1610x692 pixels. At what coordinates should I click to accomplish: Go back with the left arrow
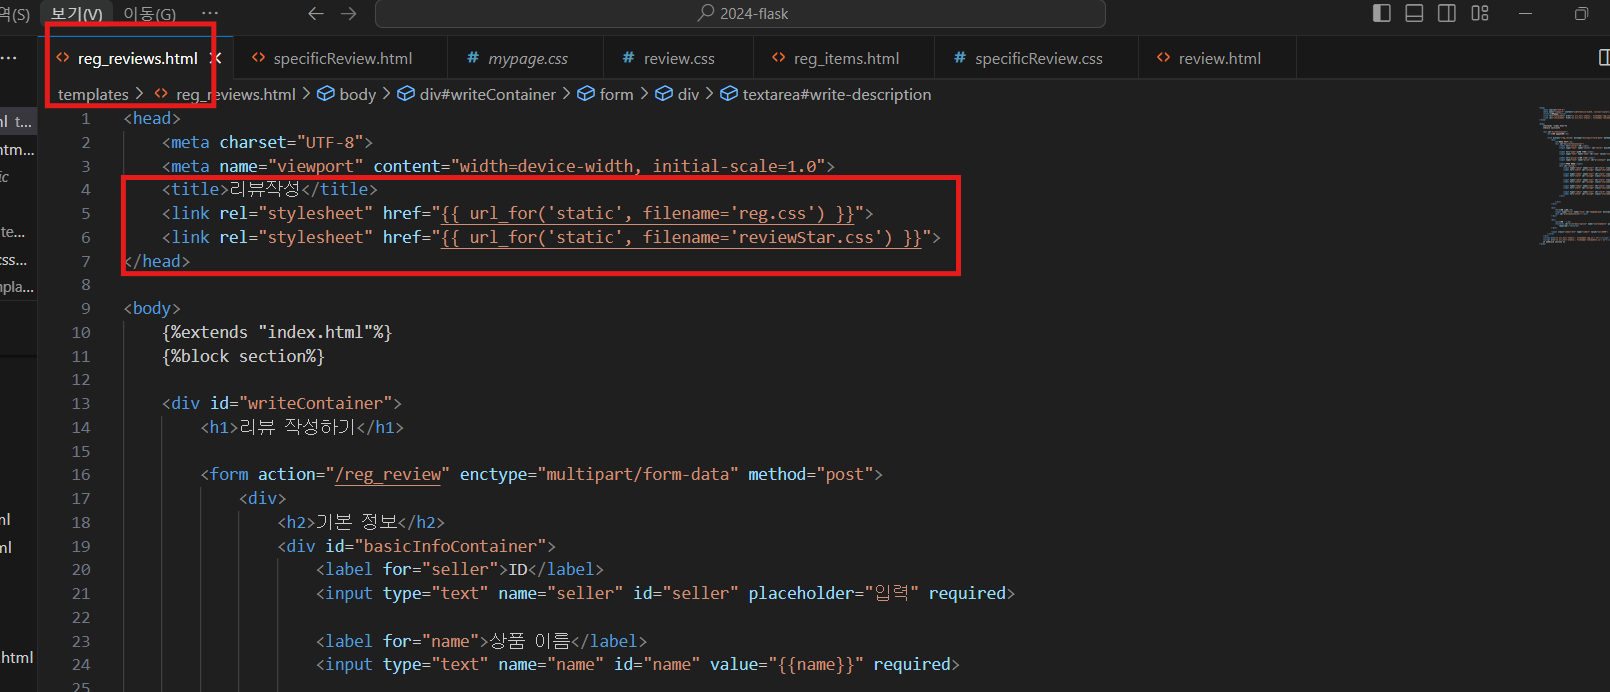point(316,13)
